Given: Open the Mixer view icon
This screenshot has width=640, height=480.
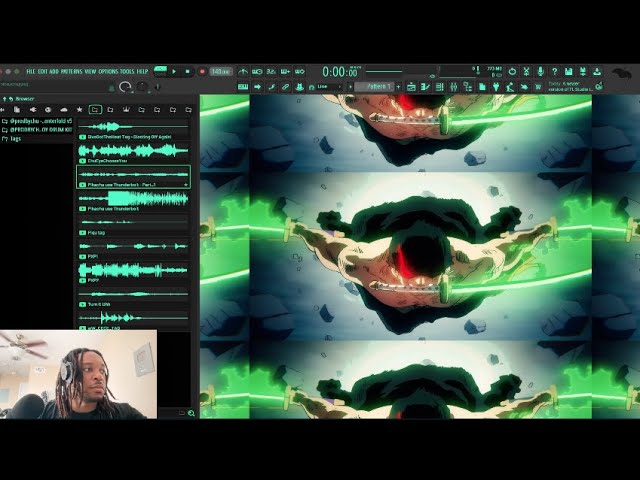Looking at the screenshot, I should pos(453,87).
